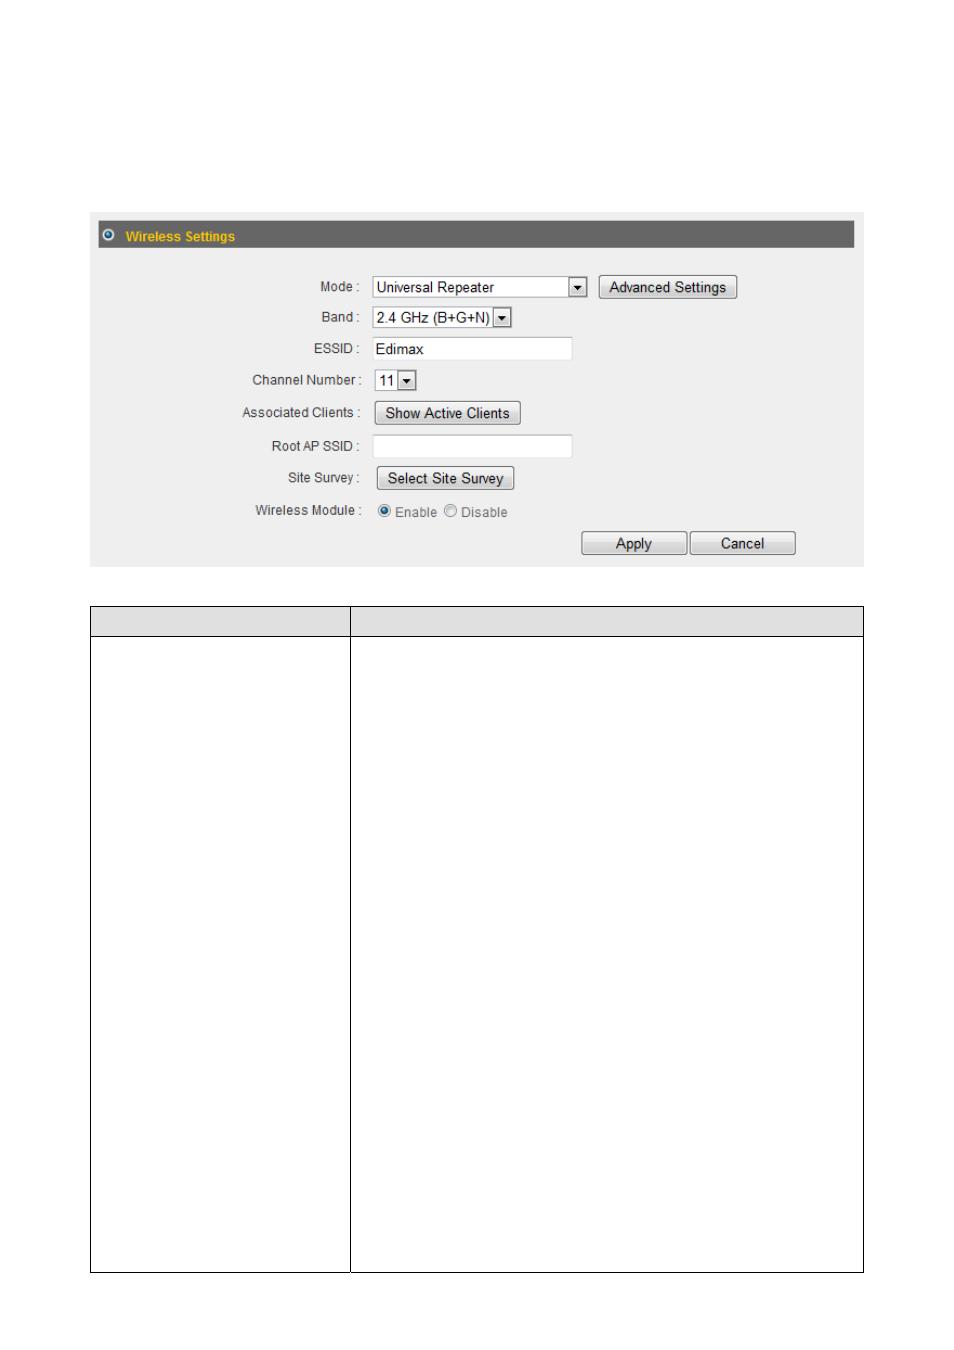
Task: Open the Mode dropdown showing Universal Repeater
Action: (x=479, y=287)
